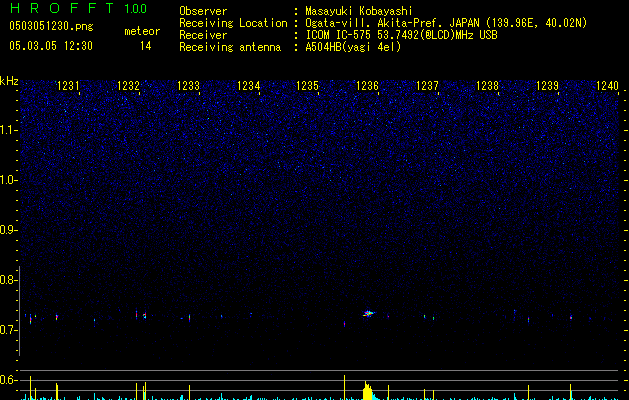629x400 pixels.
Task: Click the Receiver label in header
Action: pyautogui.click(x=203, y=35)
